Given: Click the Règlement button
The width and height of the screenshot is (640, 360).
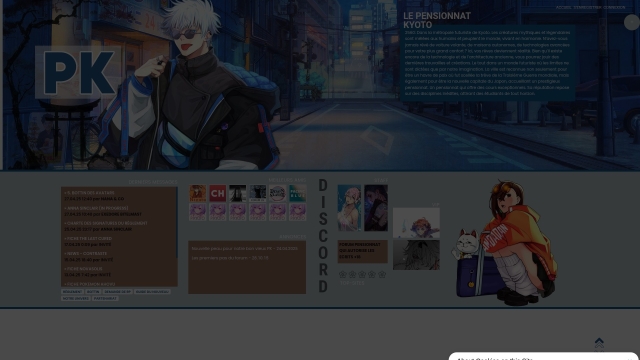Looking at the screenshot, I should (x=72, y=292).
